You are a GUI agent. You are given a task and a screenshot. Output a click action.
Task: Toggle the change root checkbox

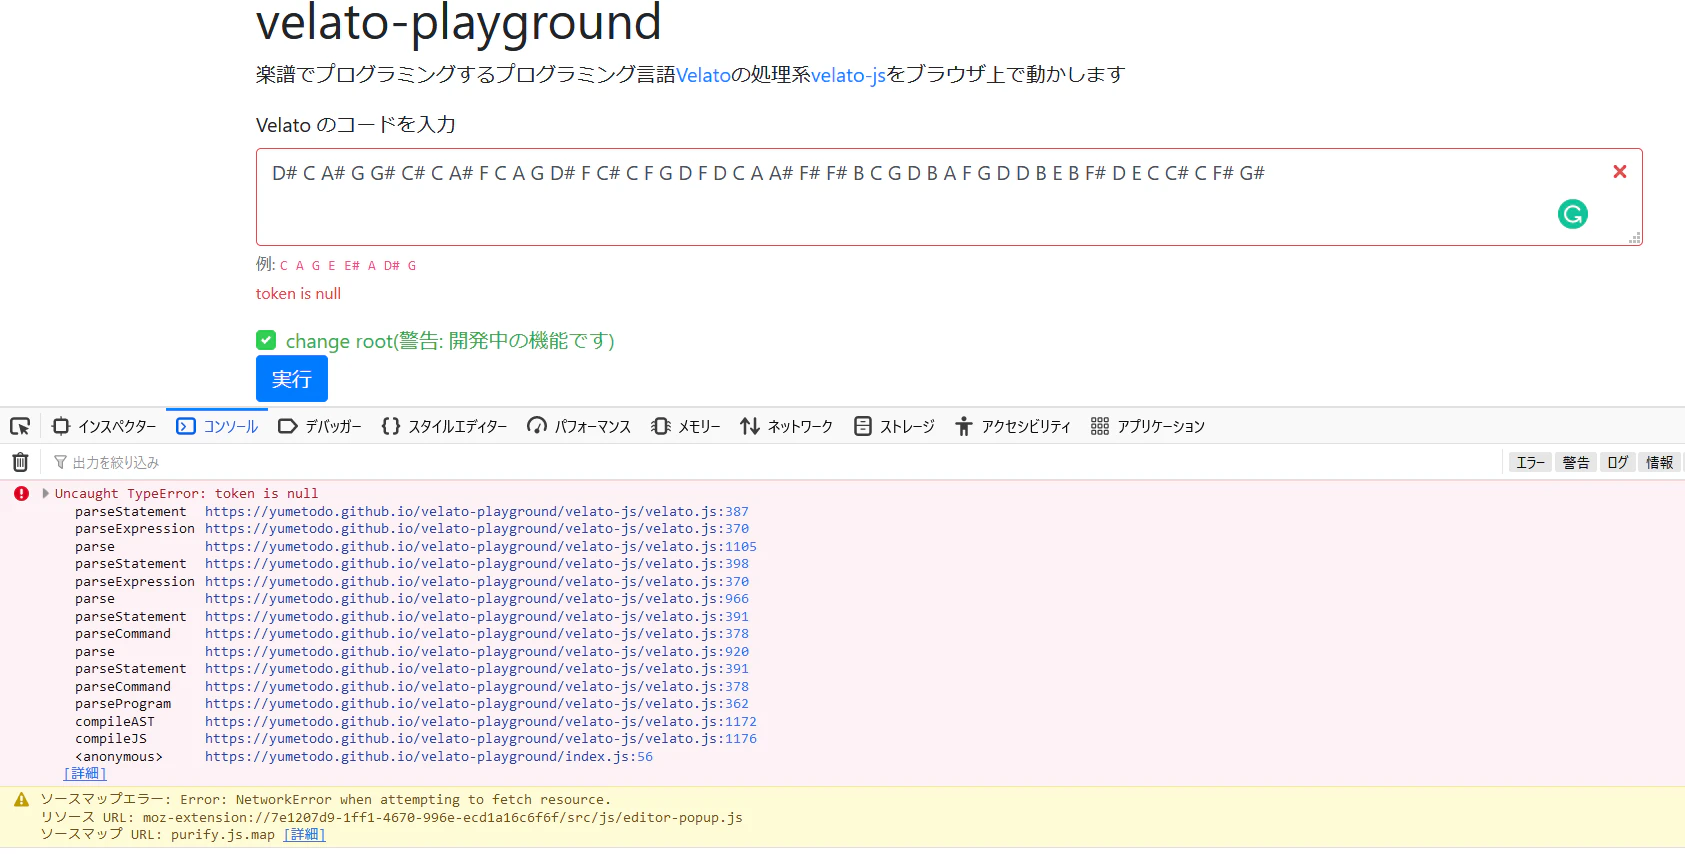266,340
